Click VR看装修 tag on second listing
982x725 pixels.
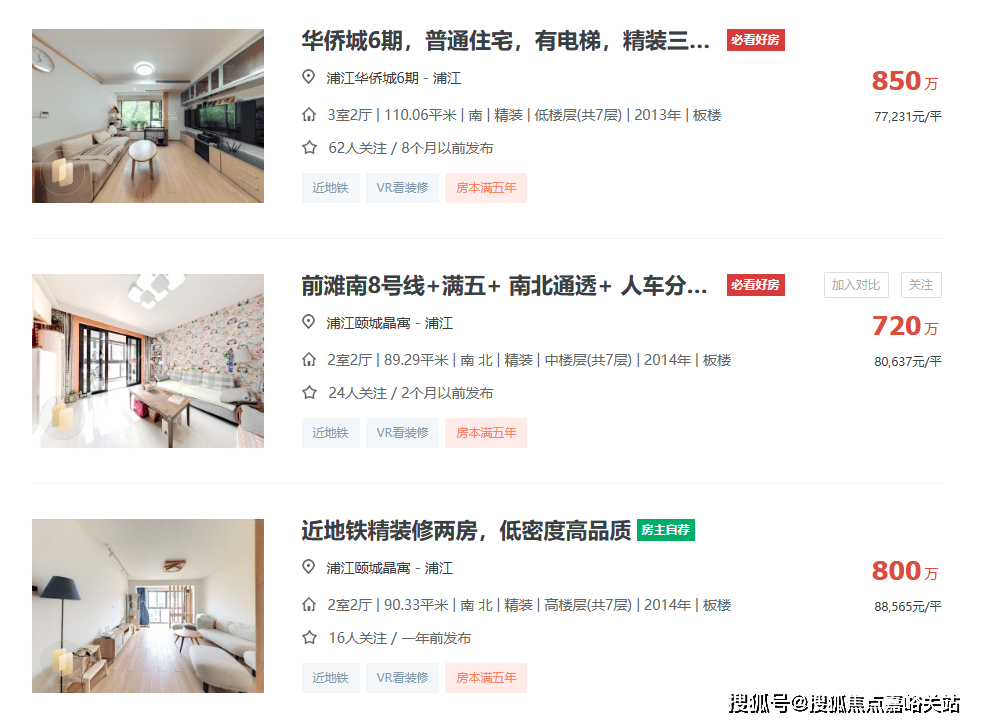pos(402,433)
